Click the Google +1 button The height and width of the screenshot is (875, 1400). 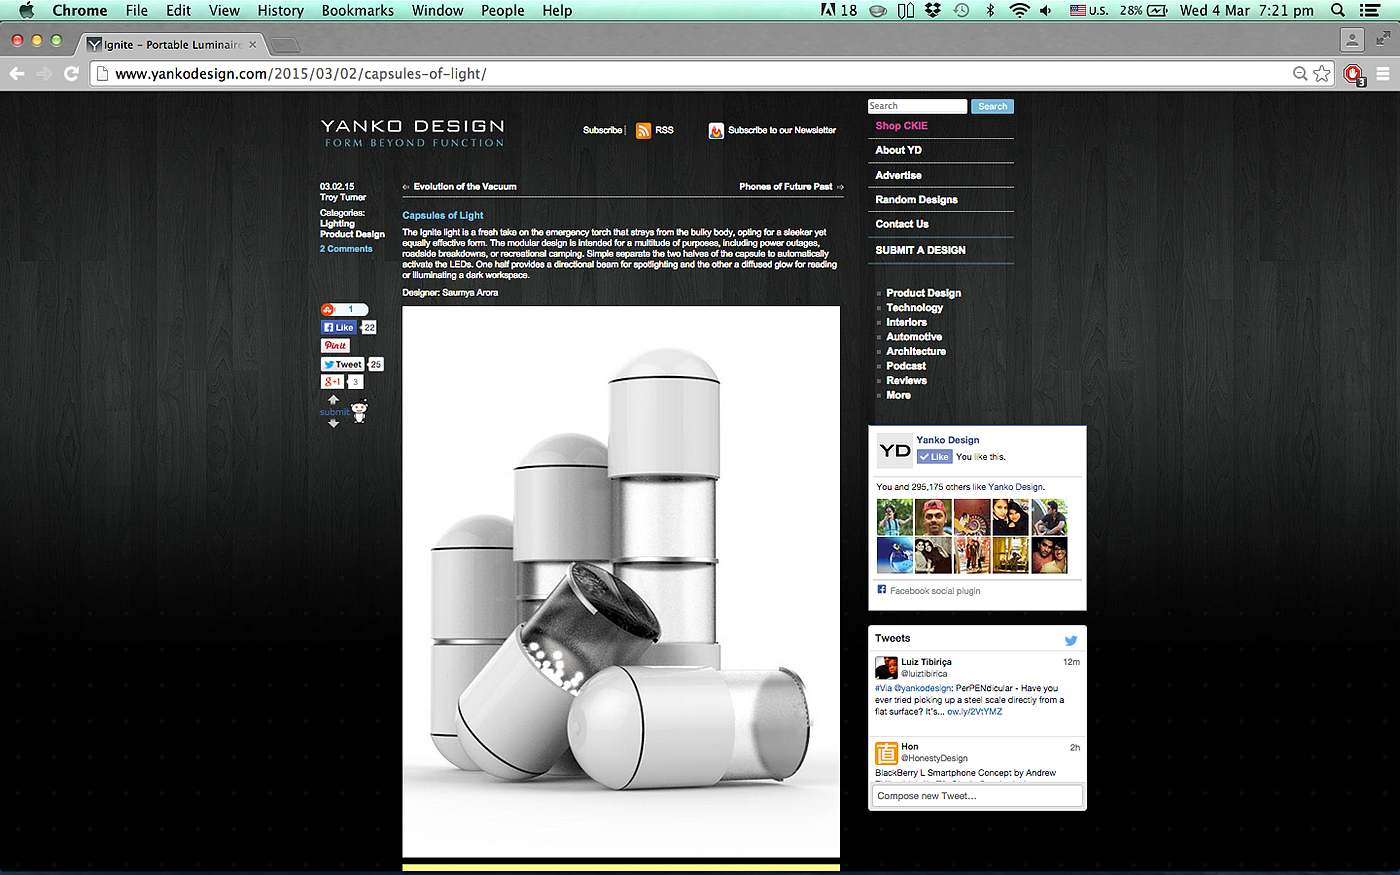coord(332,382)
